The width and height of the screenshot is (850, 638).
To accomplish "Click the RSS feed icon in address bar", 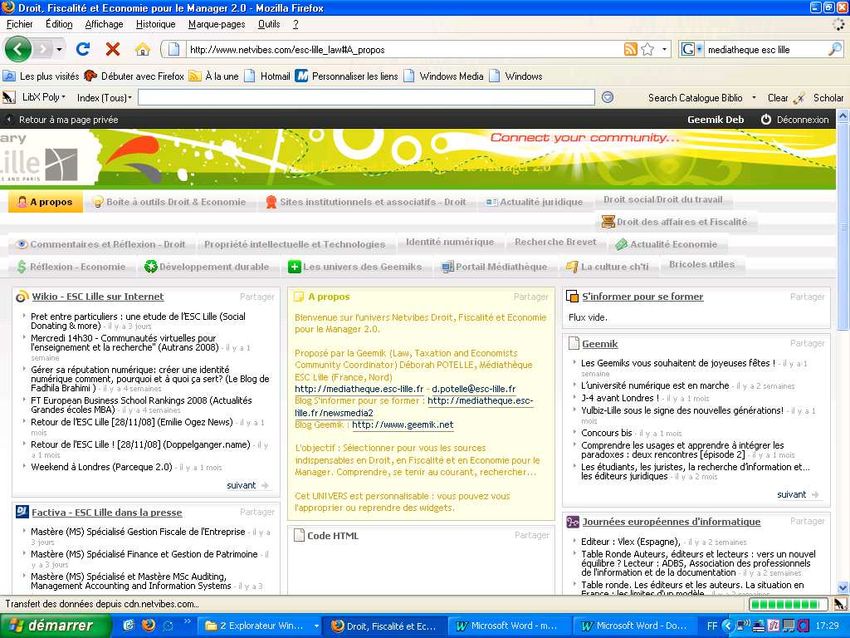I will [630, 49].
